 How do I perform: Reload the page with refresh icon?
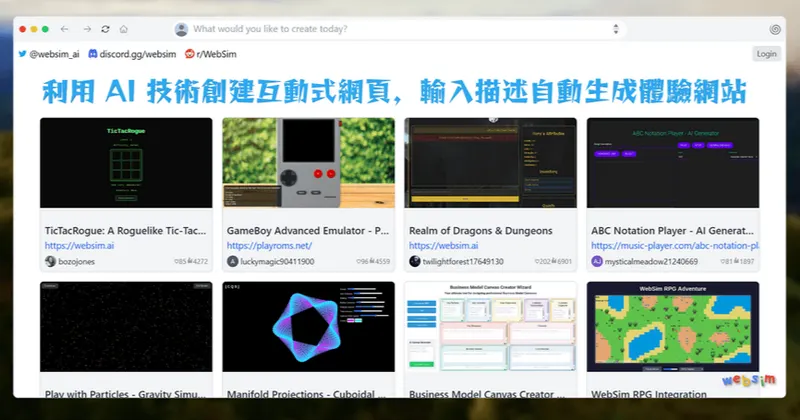[x=105, y=29]
